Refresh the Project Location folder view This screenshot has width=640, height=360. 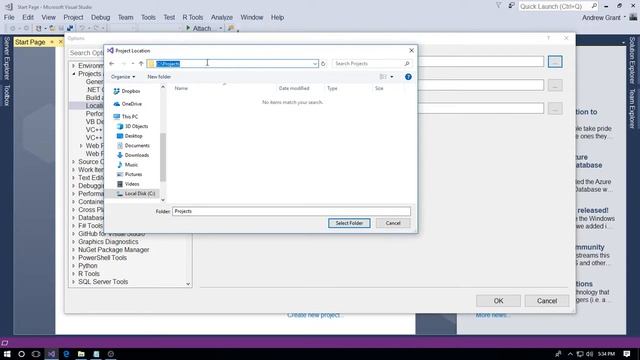323,64
